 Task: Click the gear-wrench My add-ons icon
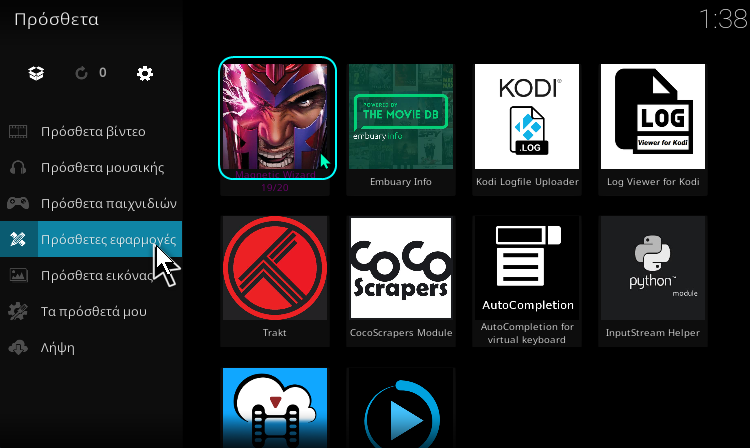click(x=18, y=311)
